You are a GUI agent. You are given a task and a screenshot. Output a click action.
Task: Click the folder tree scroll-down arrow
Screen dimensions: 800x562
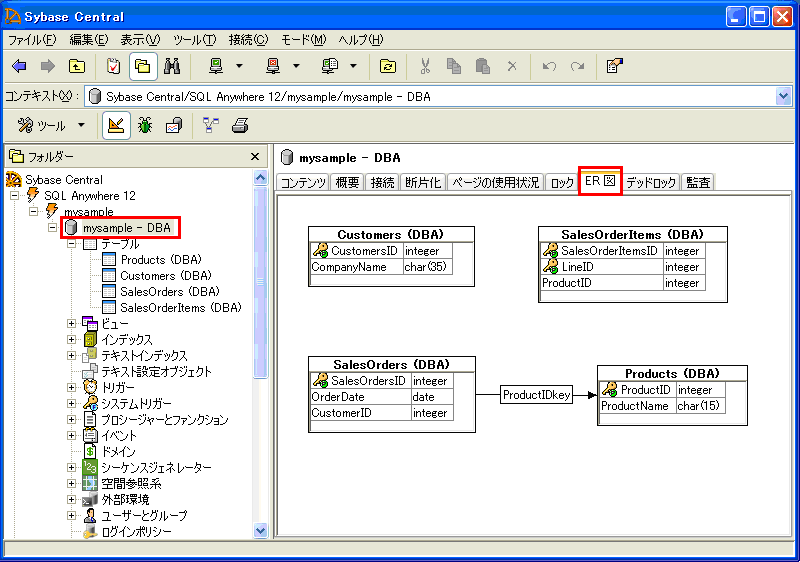(x=261, y=531)
